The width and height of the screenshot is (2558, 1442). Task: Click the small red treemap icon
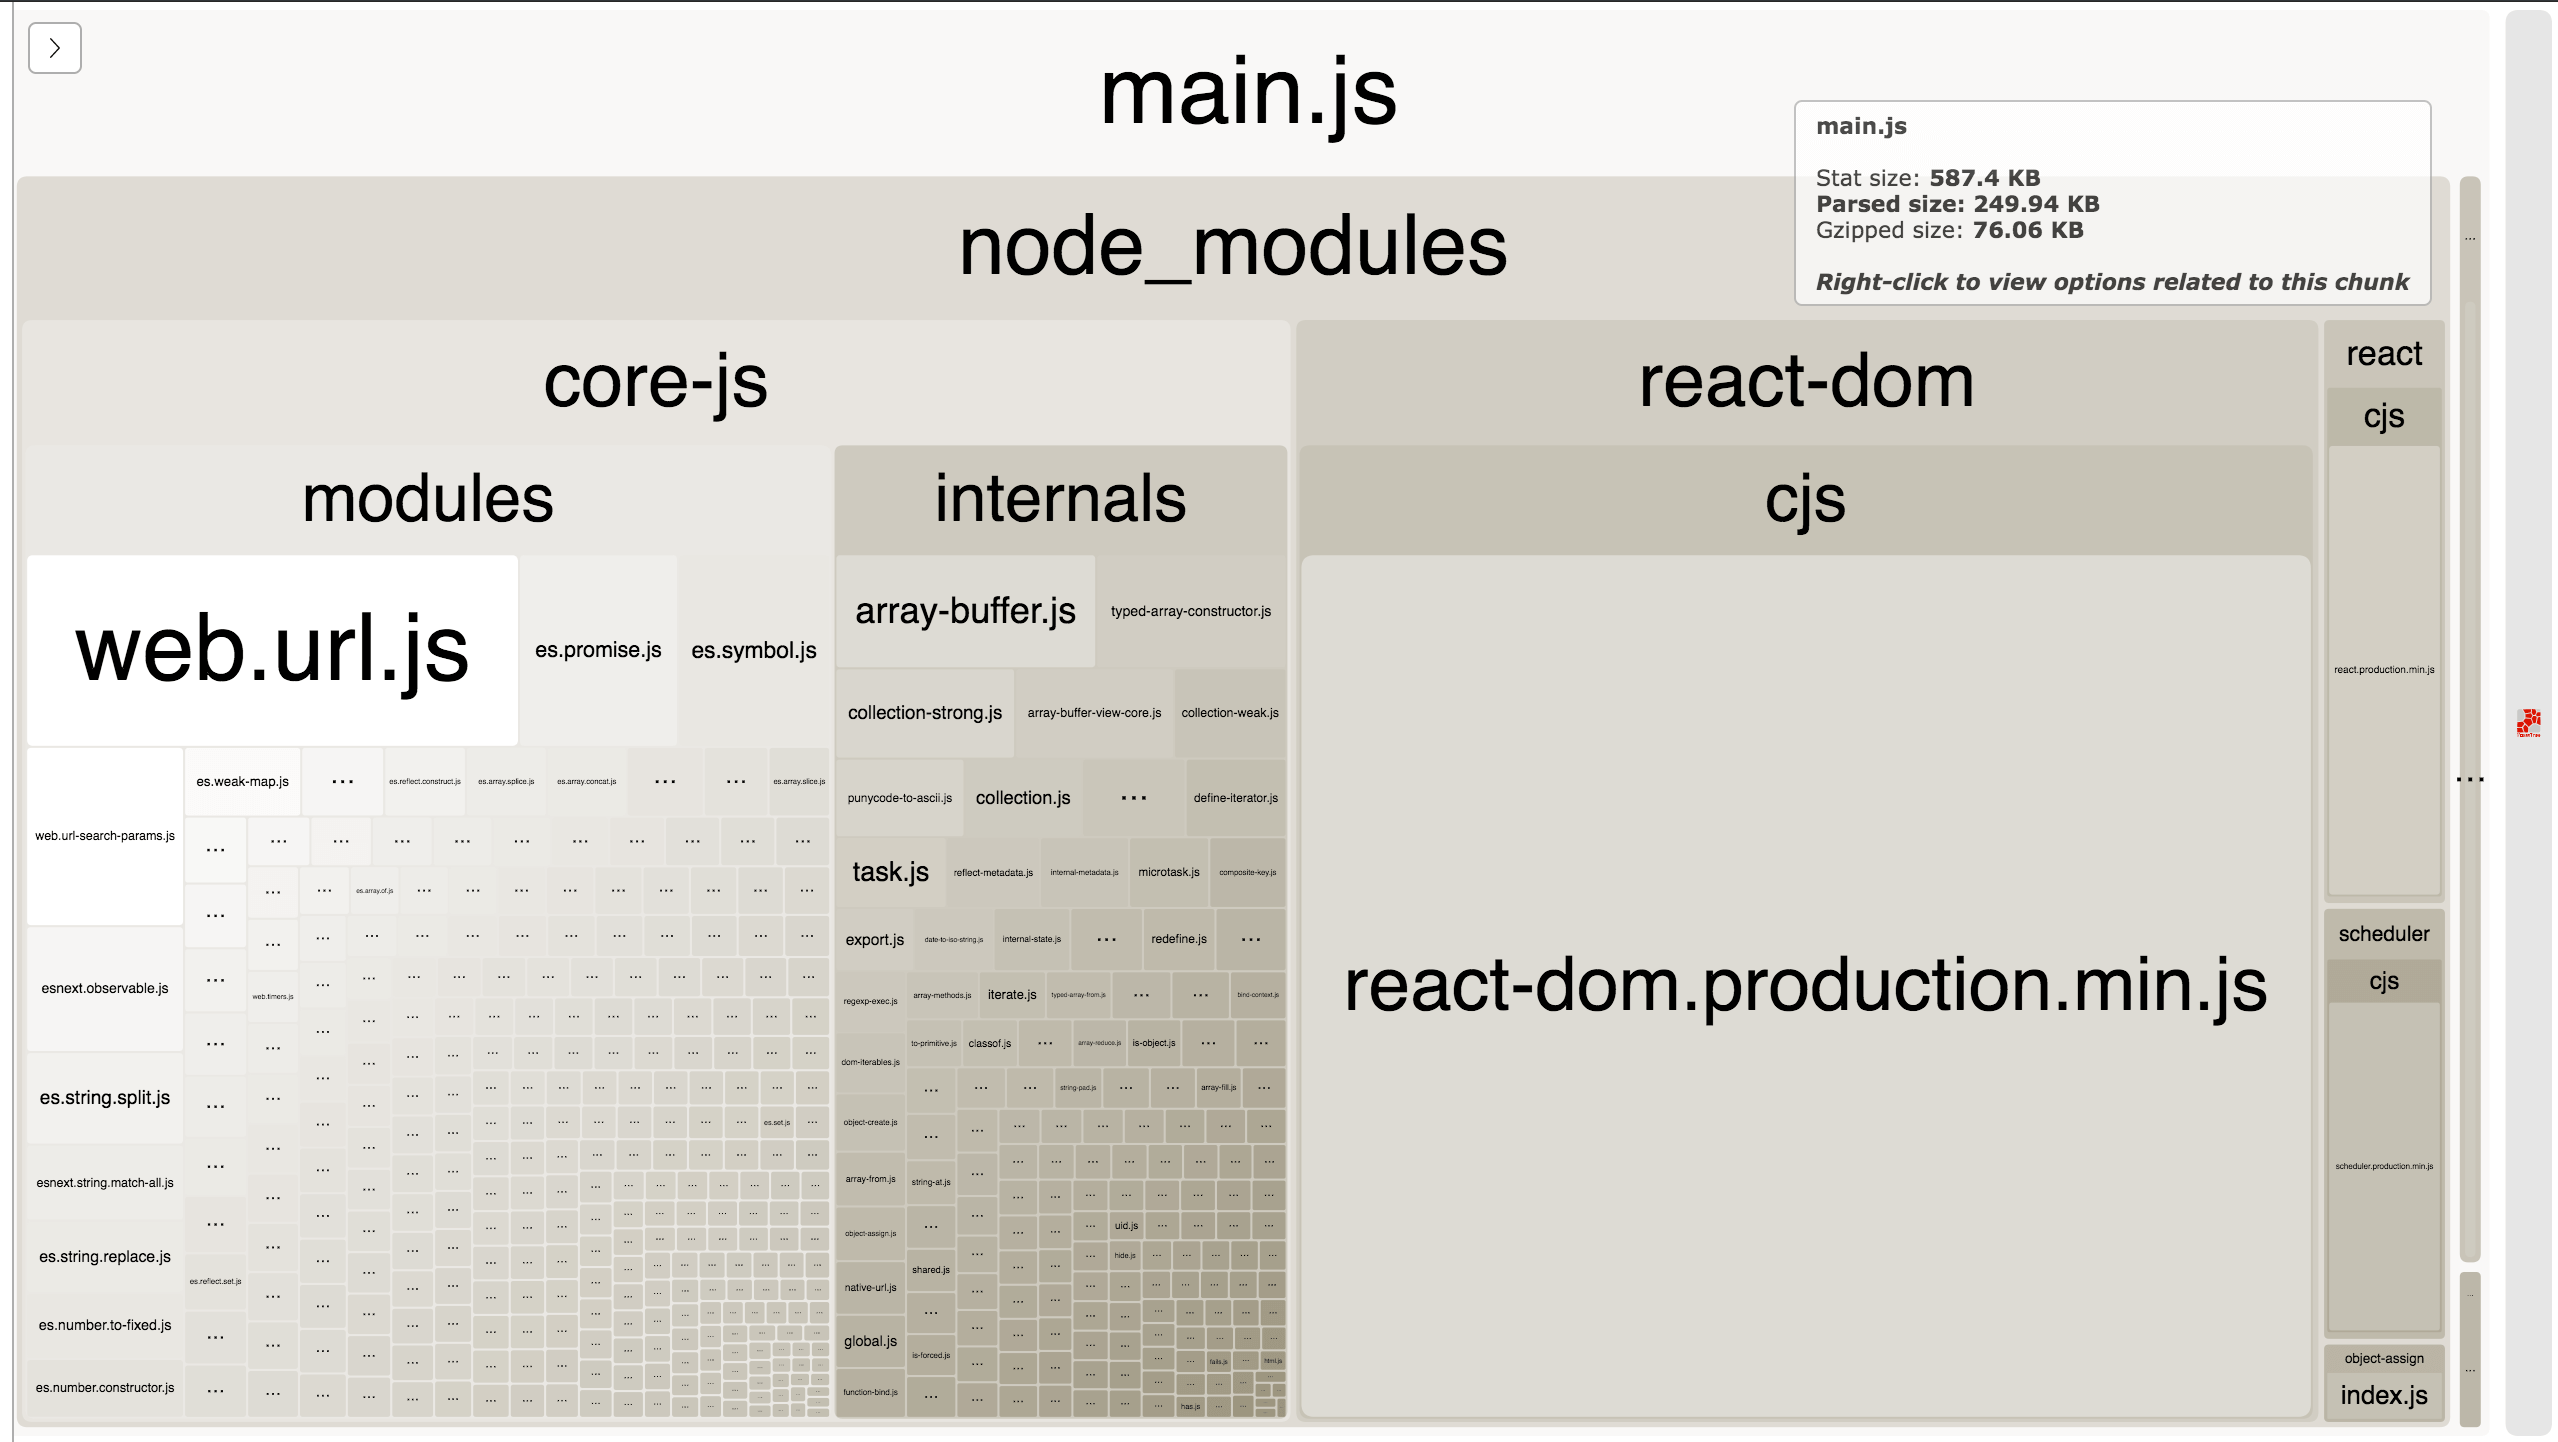click(x=2528, y=722)
